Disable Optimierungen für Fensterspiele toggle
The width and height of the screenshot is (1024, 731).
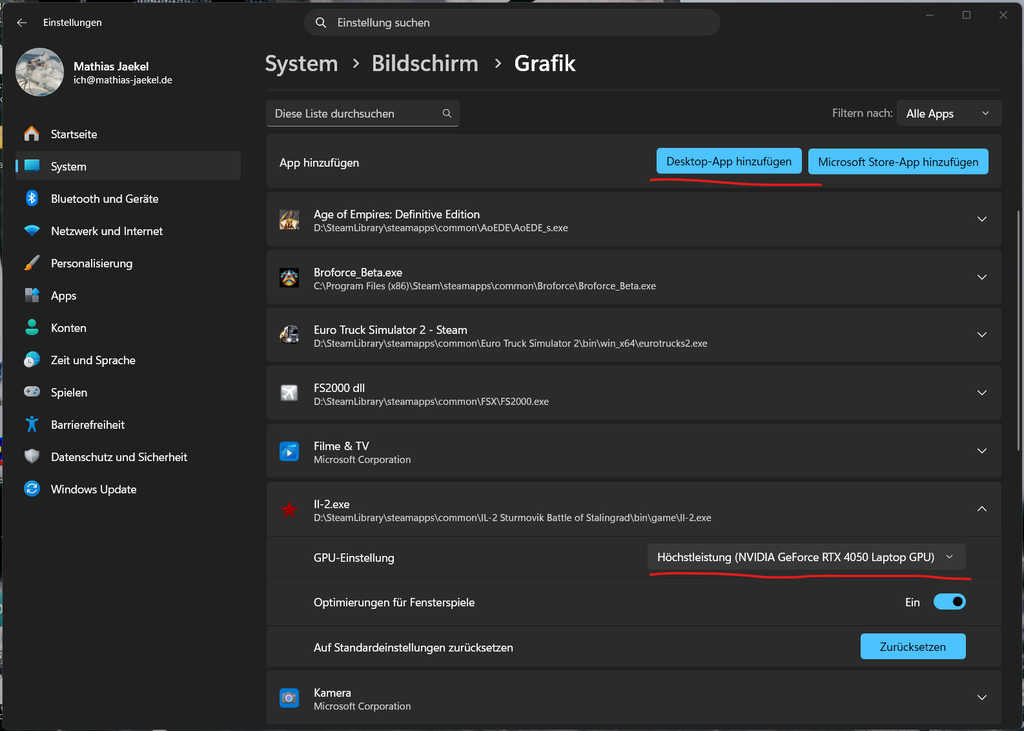point(949,602)
